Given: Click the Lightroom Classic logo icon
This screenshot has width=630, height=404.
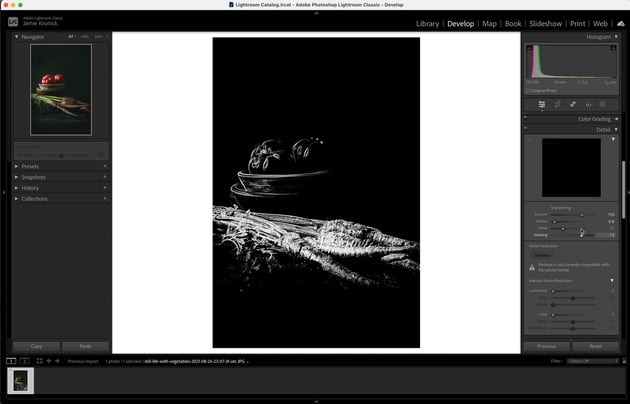Looking at the screenshot, I should (13, 22).
